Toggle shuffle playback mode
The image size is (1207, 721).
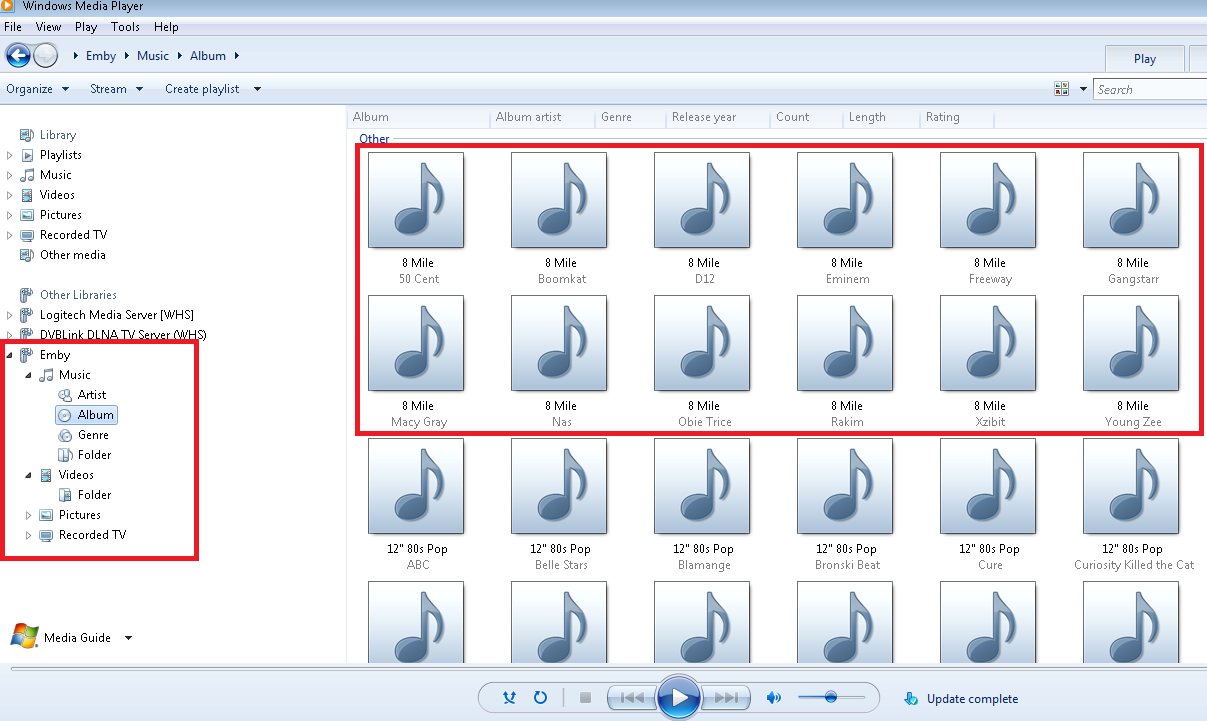point(510,698)
